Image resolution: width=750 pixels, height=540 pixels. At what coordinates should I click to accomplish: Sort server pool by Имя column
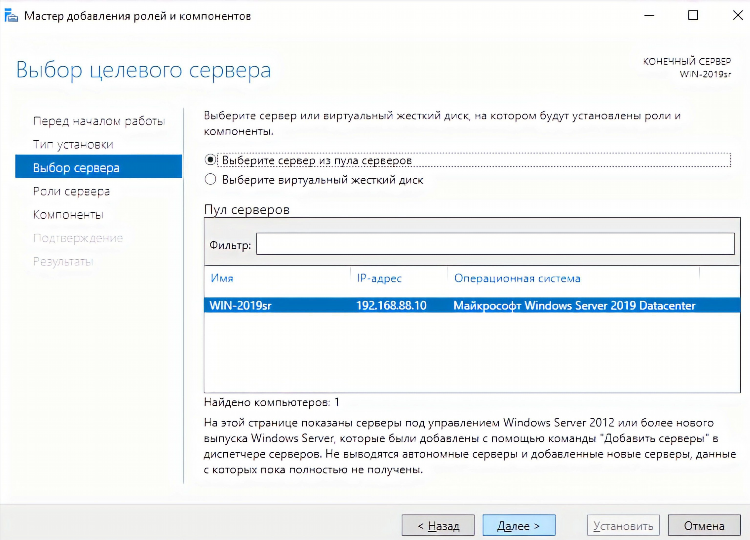tap(222, 278)
